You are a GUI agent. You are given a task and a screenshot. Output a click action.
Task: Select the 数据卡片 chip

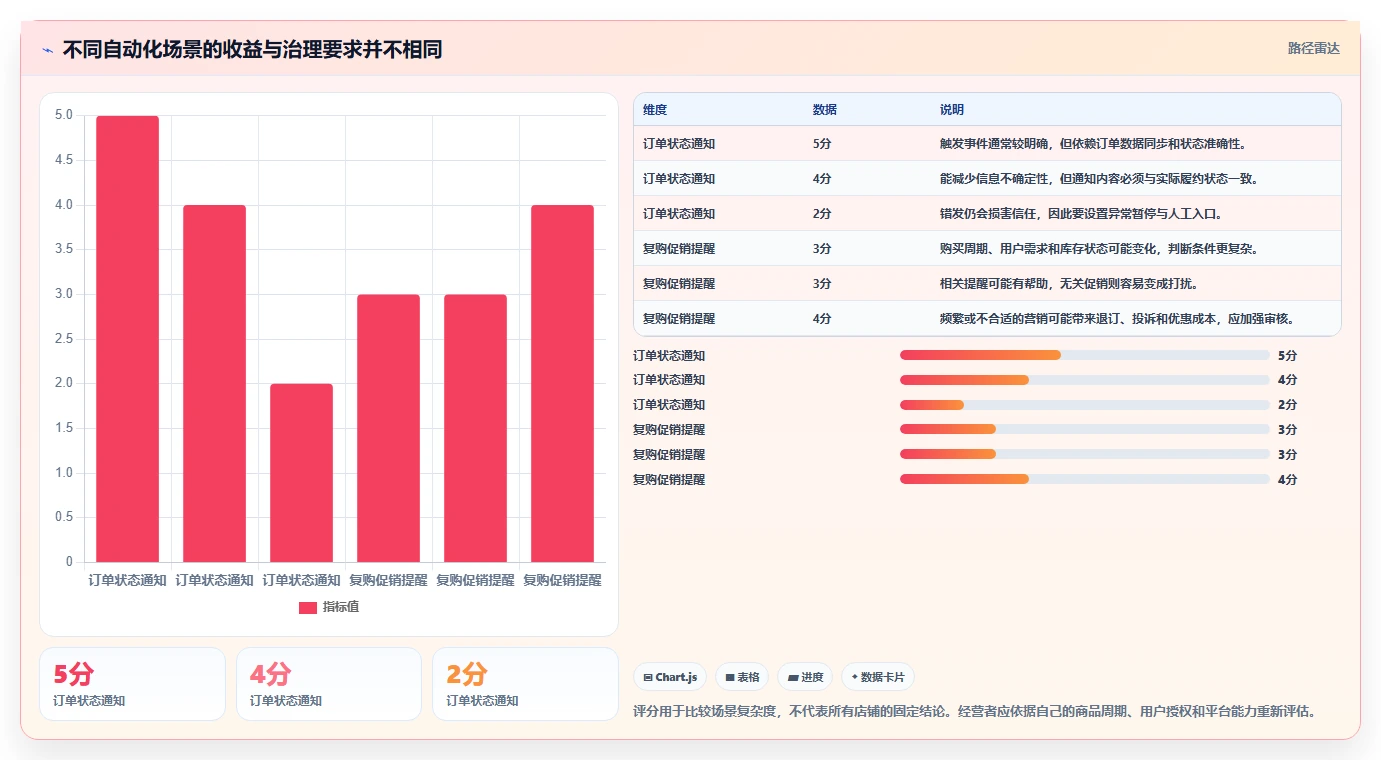(x=878, y=677)
